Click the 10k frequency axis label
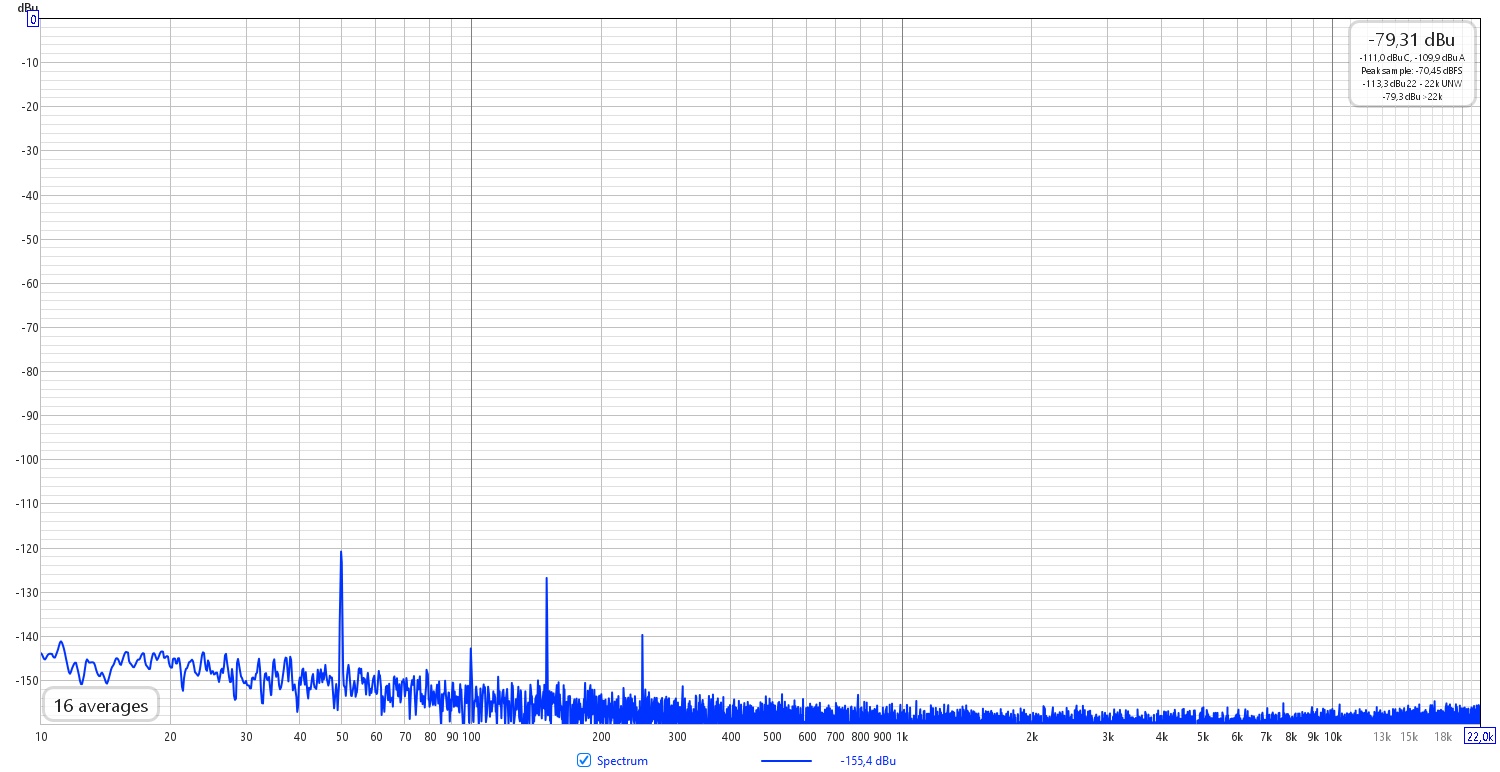The width and height of the screenshot is (1500, 772). click(1332, 737)
